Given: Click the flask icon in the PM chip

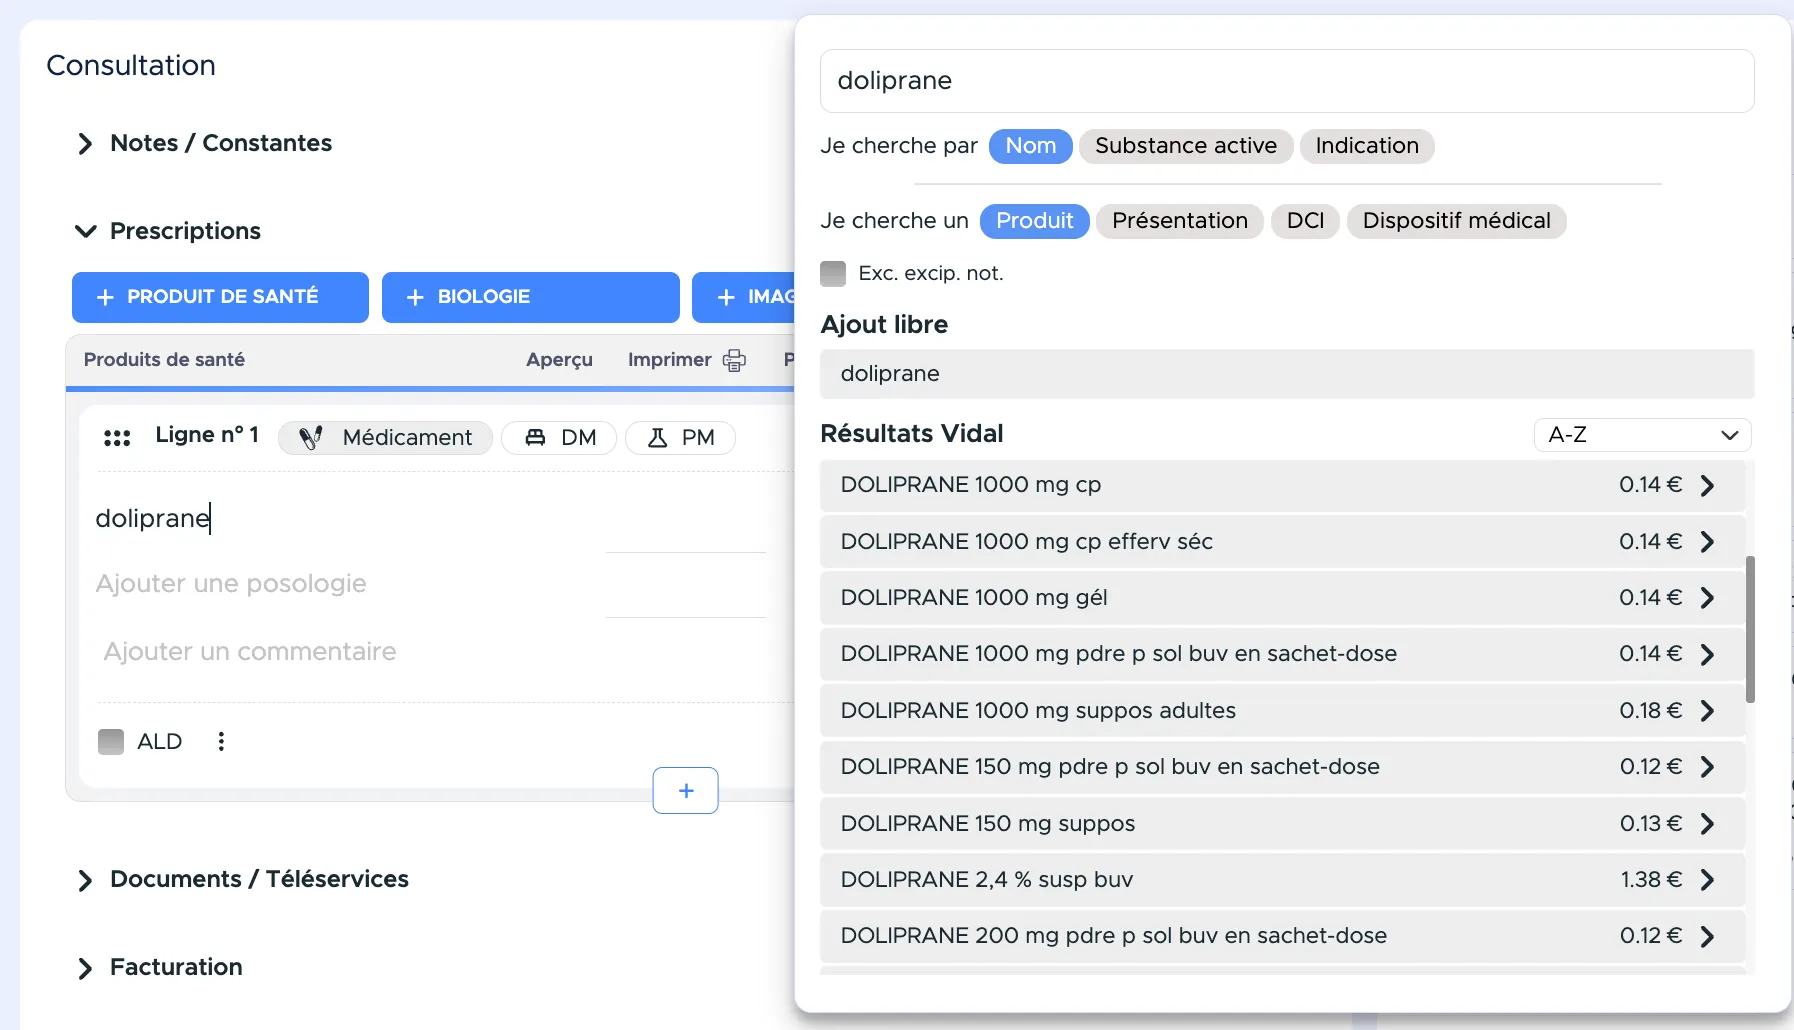Looking at the screenshot, I should tap(657, 437).
